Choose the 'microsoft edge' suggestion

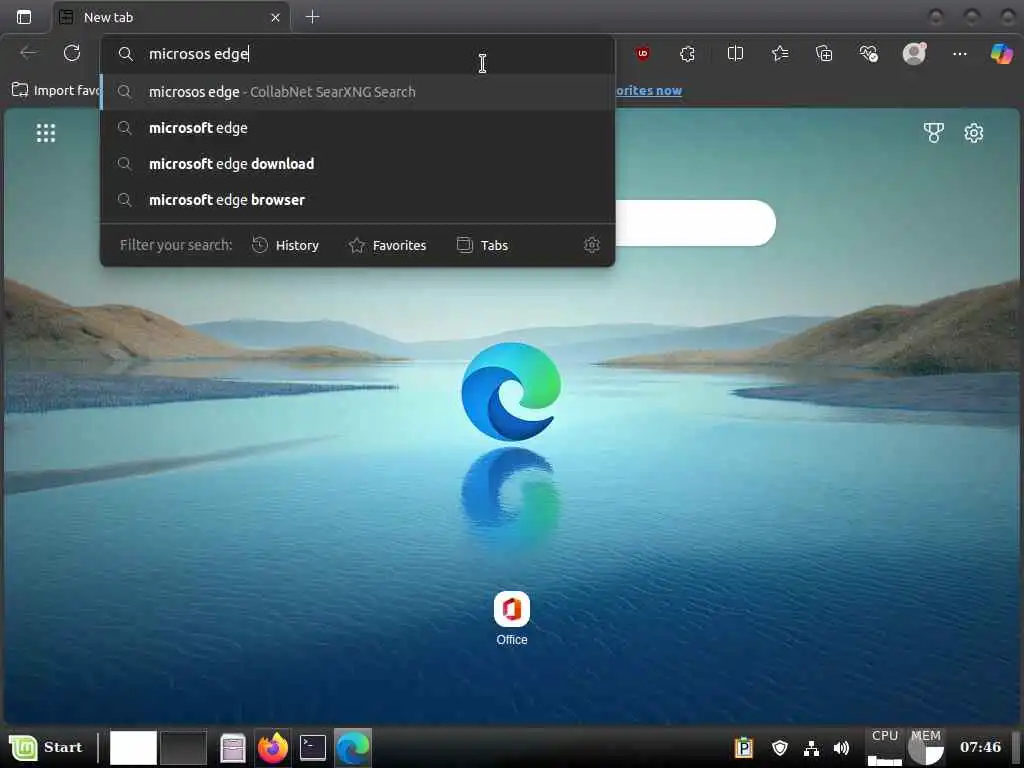click(x=358, y=128)
